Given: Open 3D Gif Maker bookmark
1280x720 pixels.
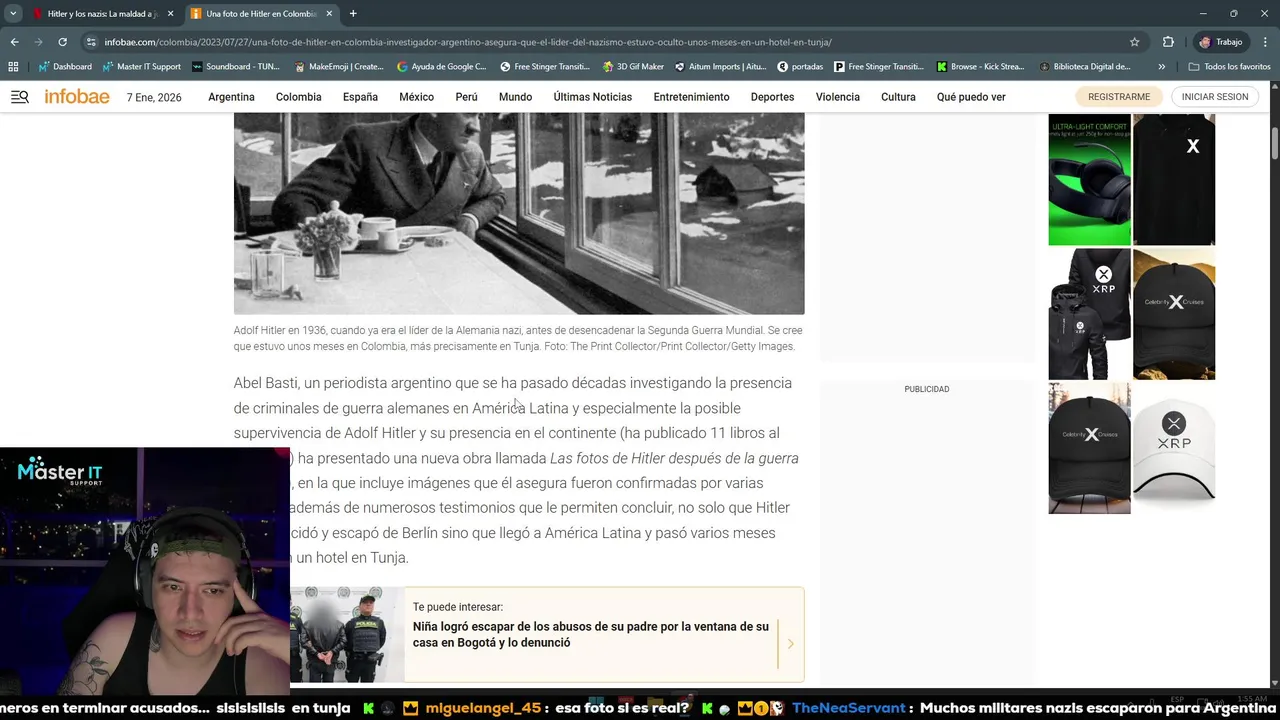Looking at the screenshot, I should pyautogui.click(x=634, y=67).
